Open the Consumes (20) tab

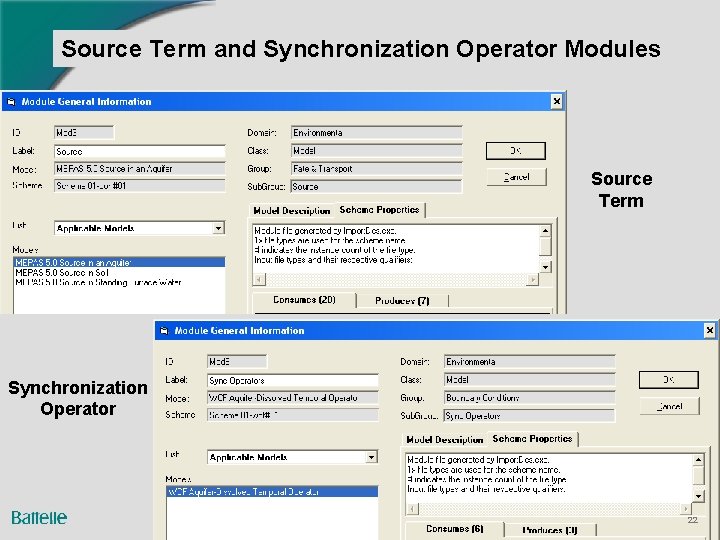[x=304, y=300]
